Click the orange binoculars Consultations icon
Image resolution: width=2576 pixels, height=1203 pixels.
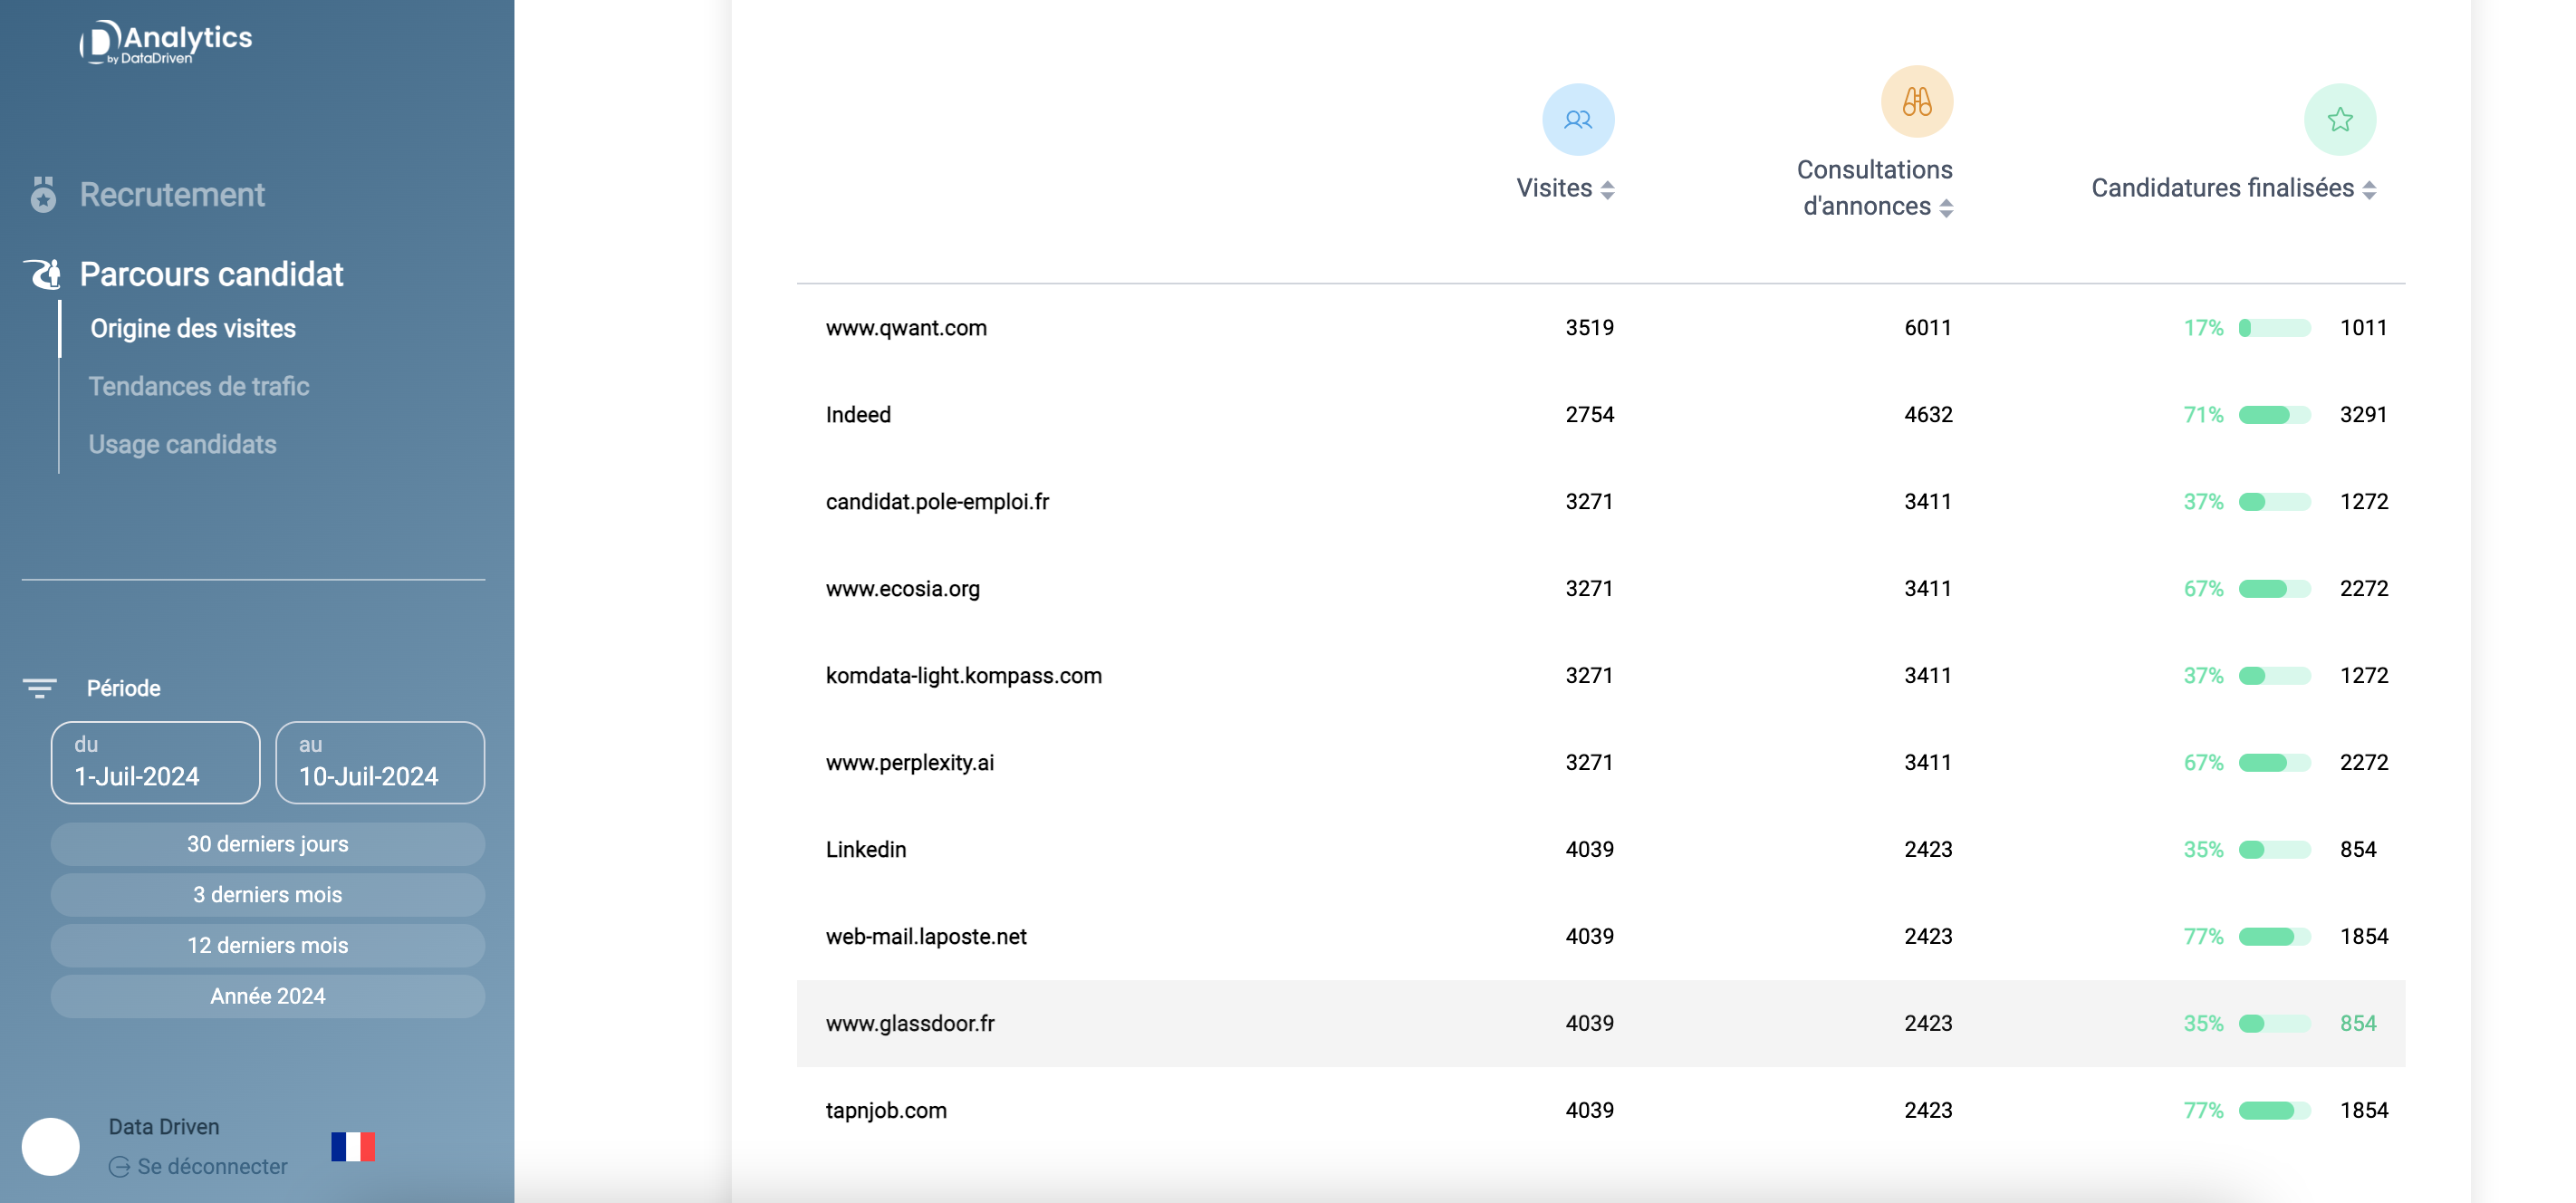click(x=1916, y=102)
